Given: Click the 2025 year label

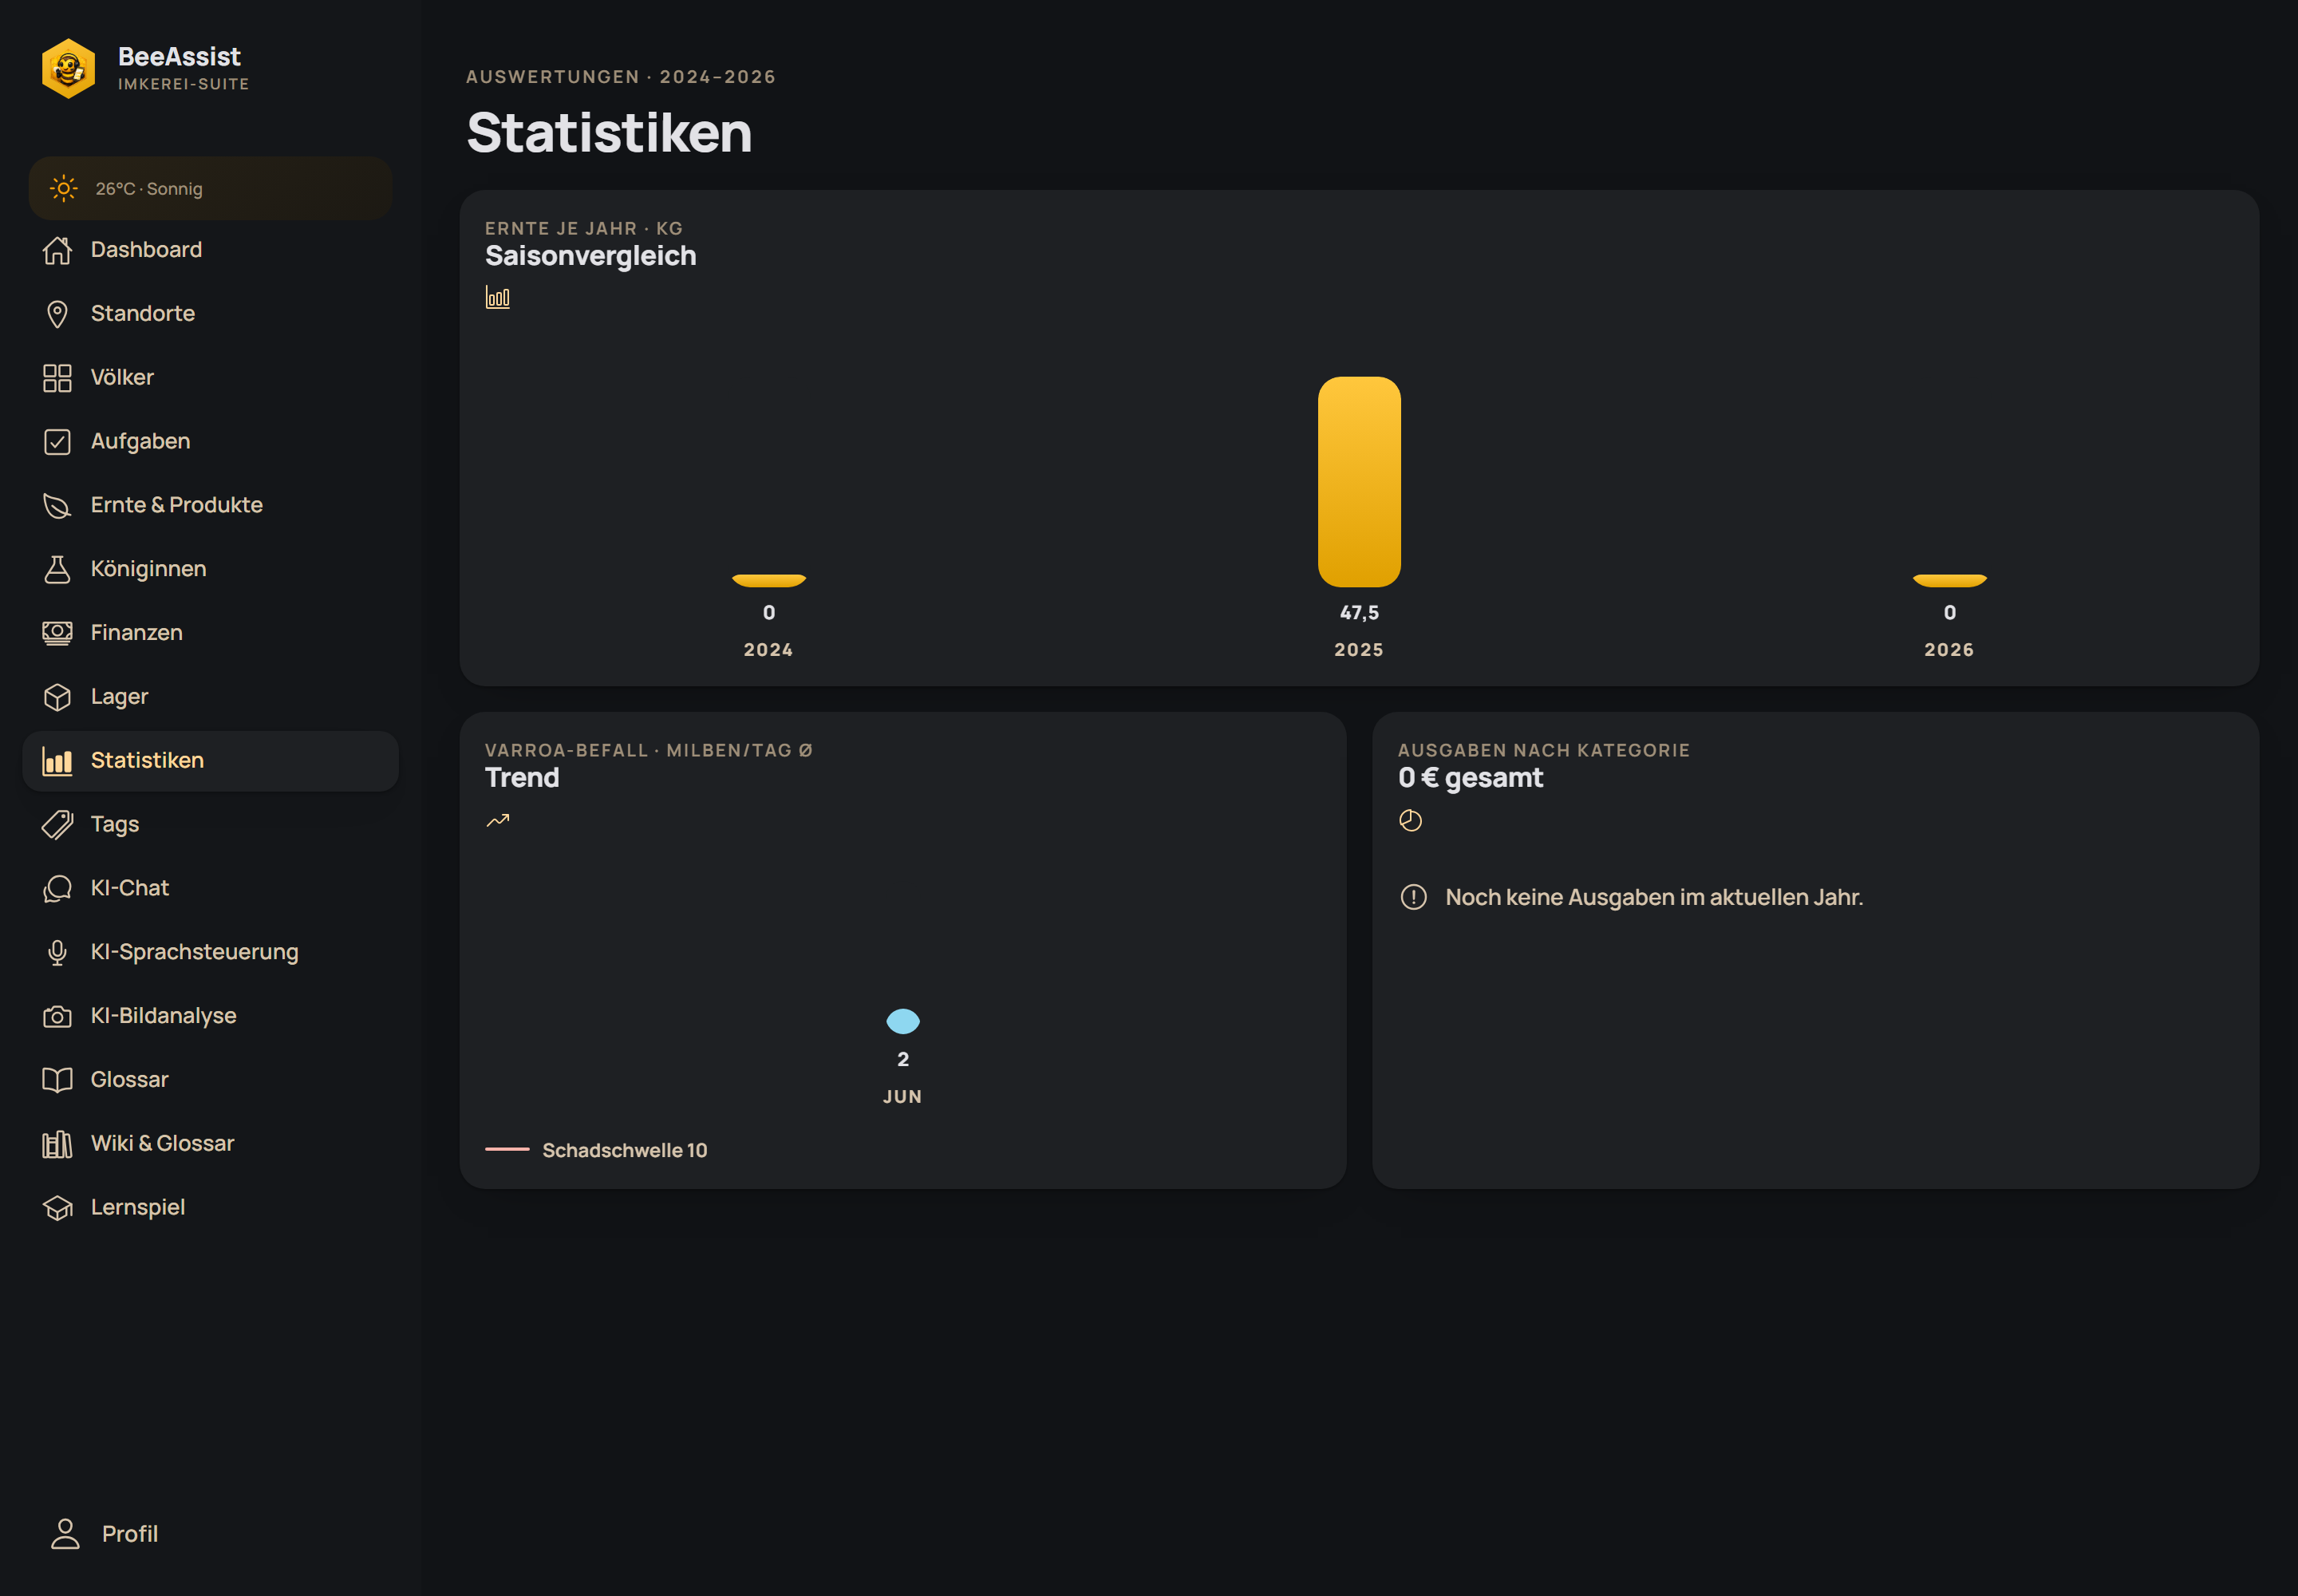Looking at the screenshot, I should [x=1359, y=650].
